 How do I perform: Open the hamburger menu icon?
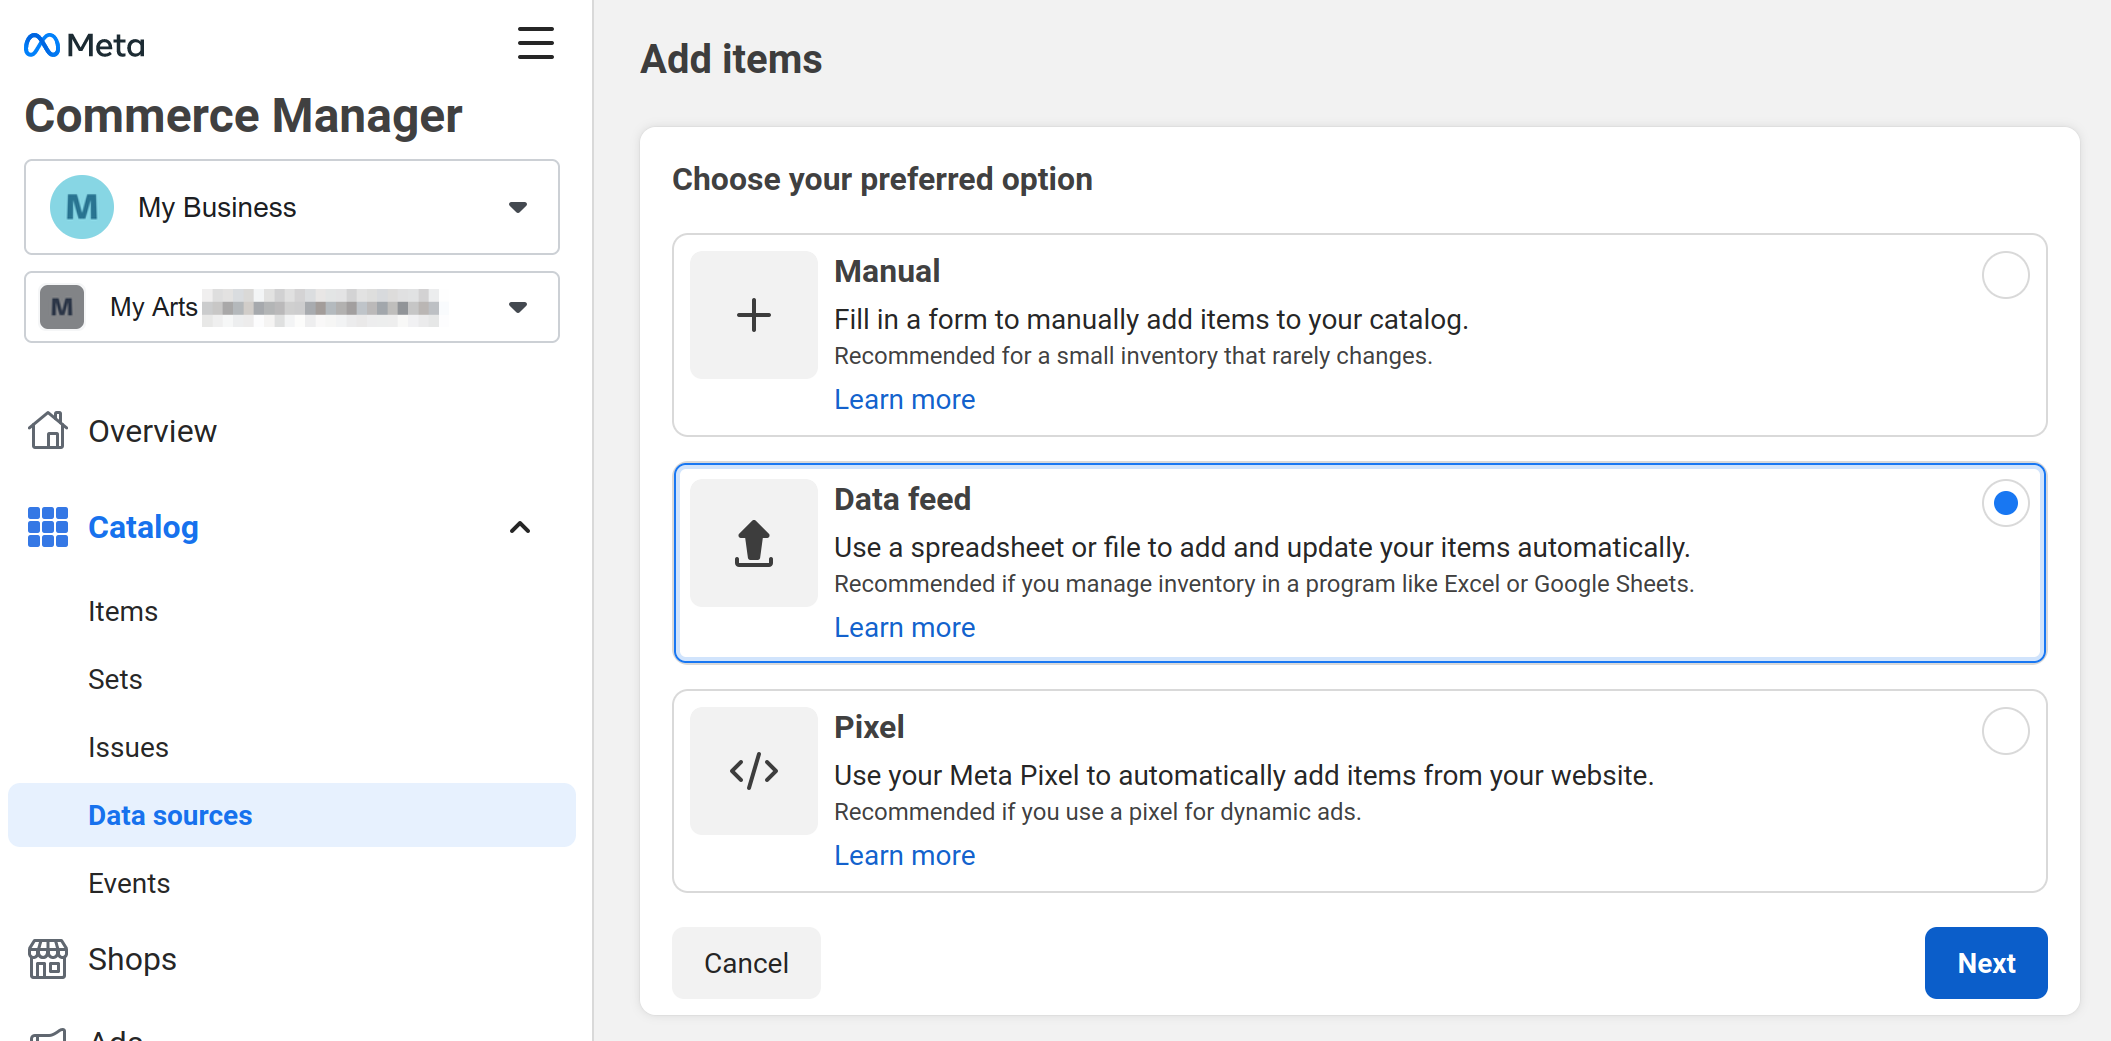535,43
